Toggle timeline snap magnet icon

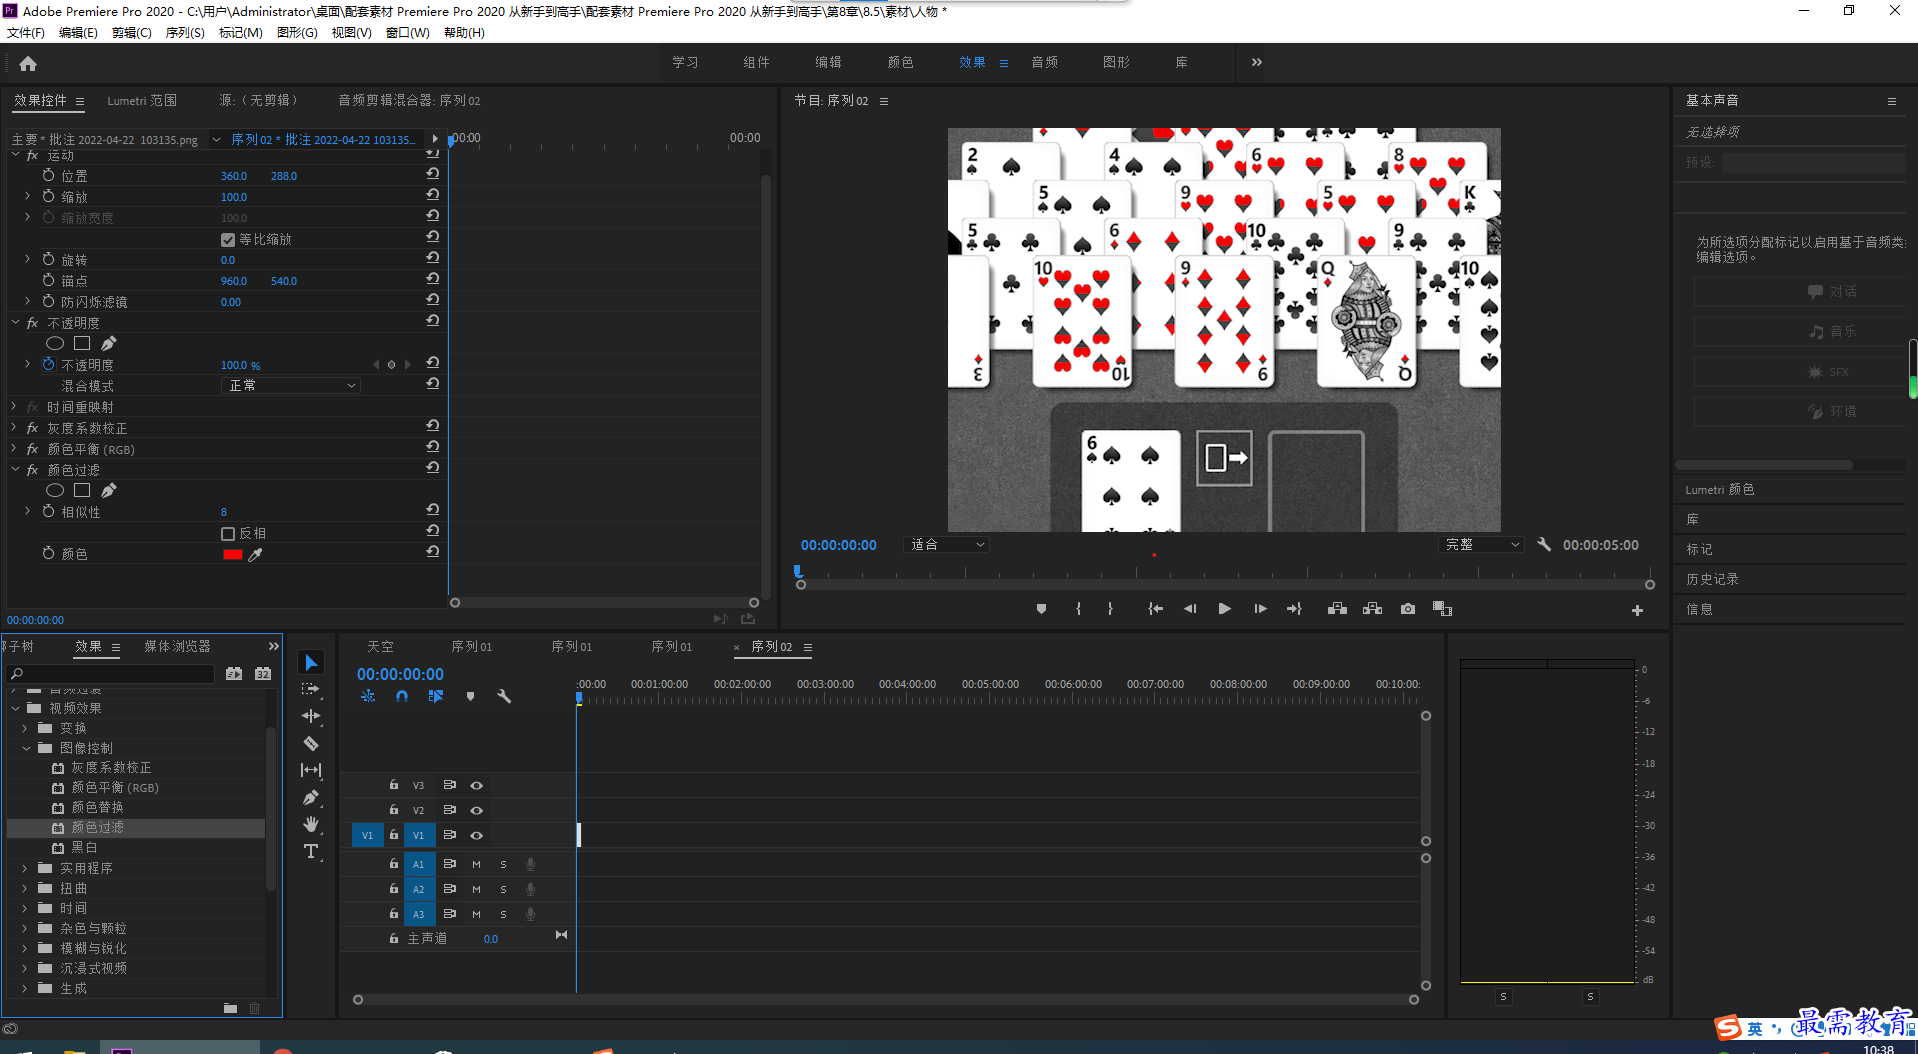[x=402, y=696]
